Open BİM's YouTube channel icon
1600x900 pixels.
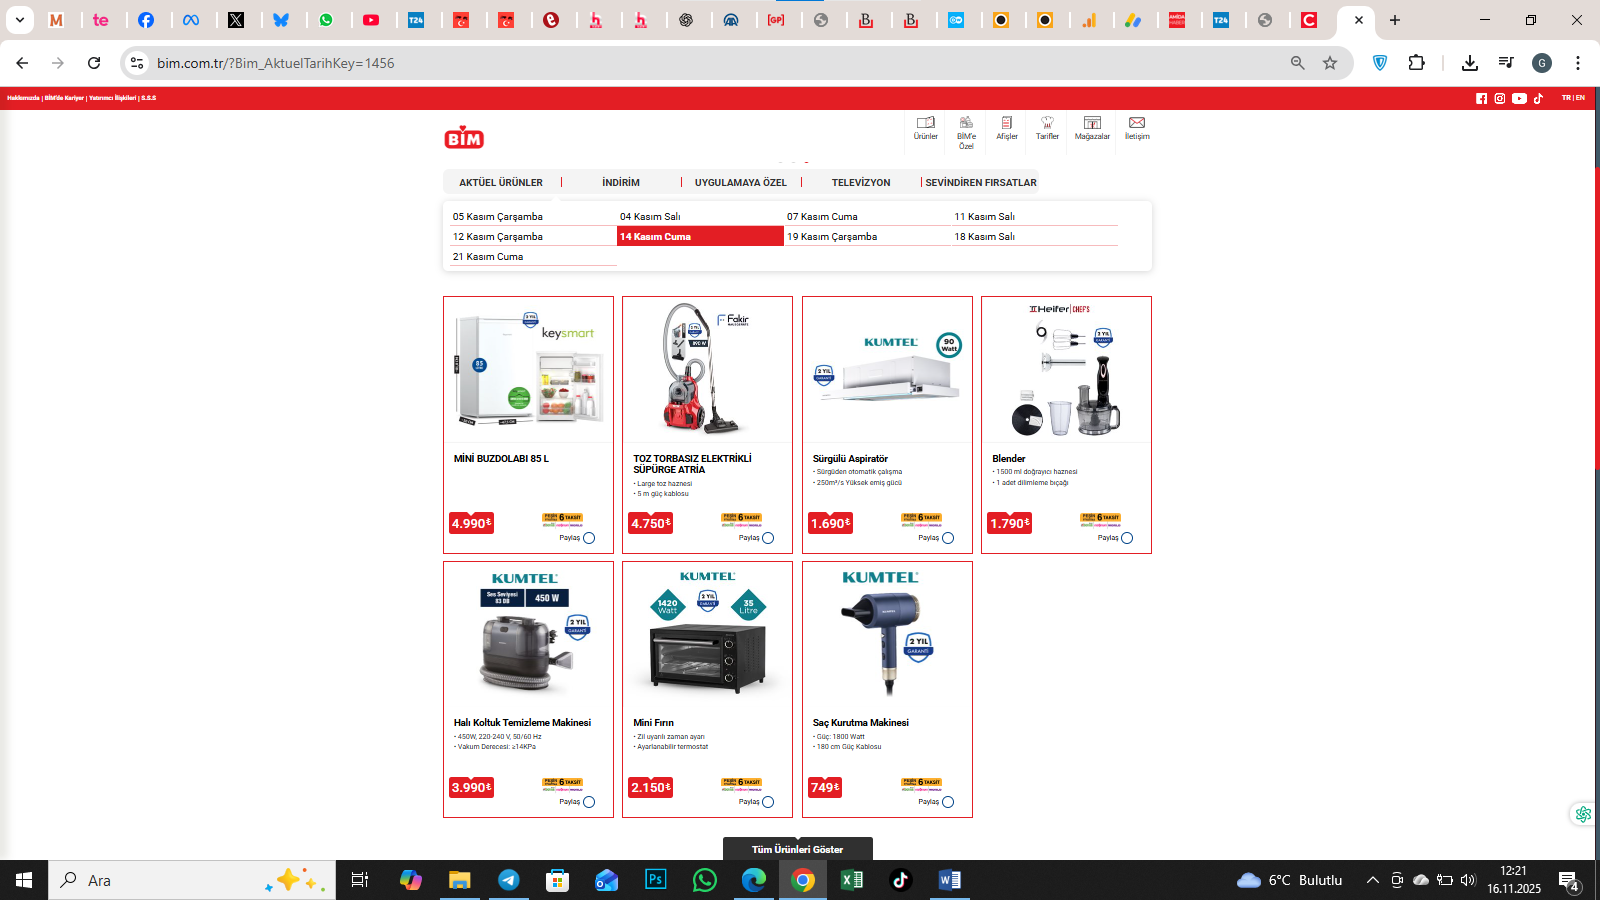(1519, 98)
